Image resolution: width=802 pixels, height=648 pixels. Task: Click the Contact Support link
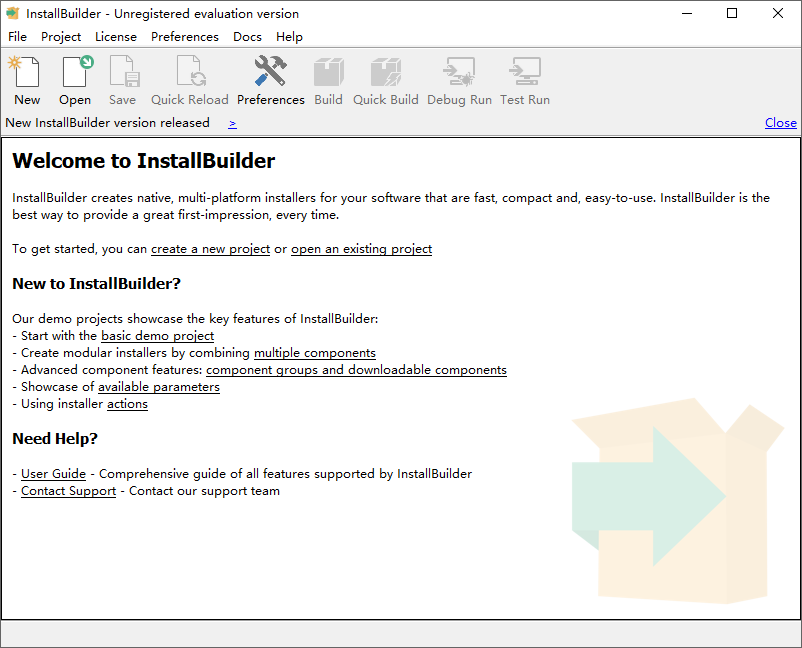click(69, 491)
